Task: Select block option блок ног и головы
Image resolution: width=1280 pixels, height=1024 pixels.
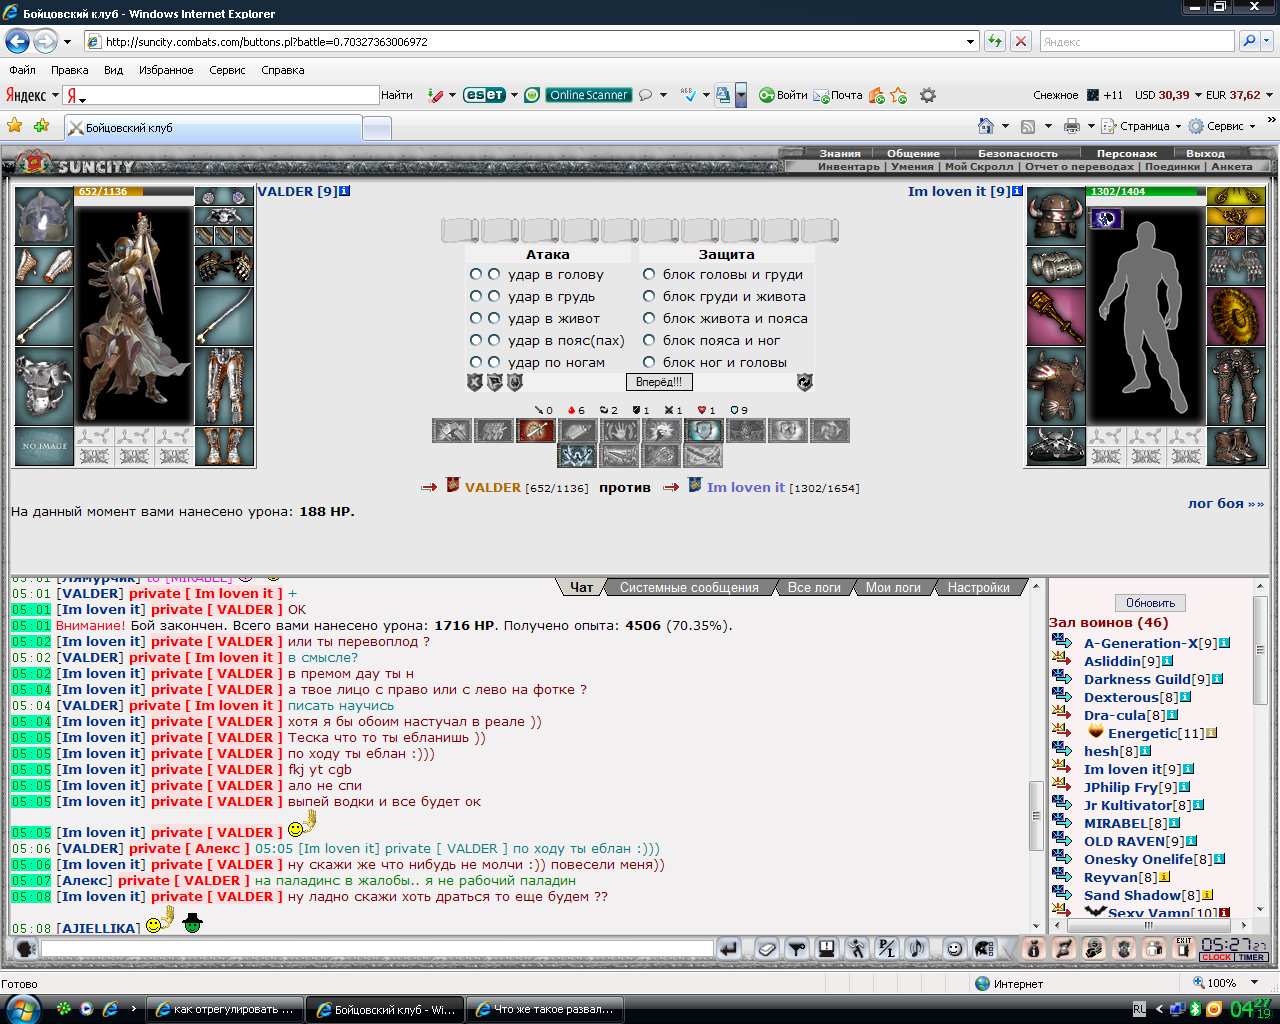Action: point(649,362)
